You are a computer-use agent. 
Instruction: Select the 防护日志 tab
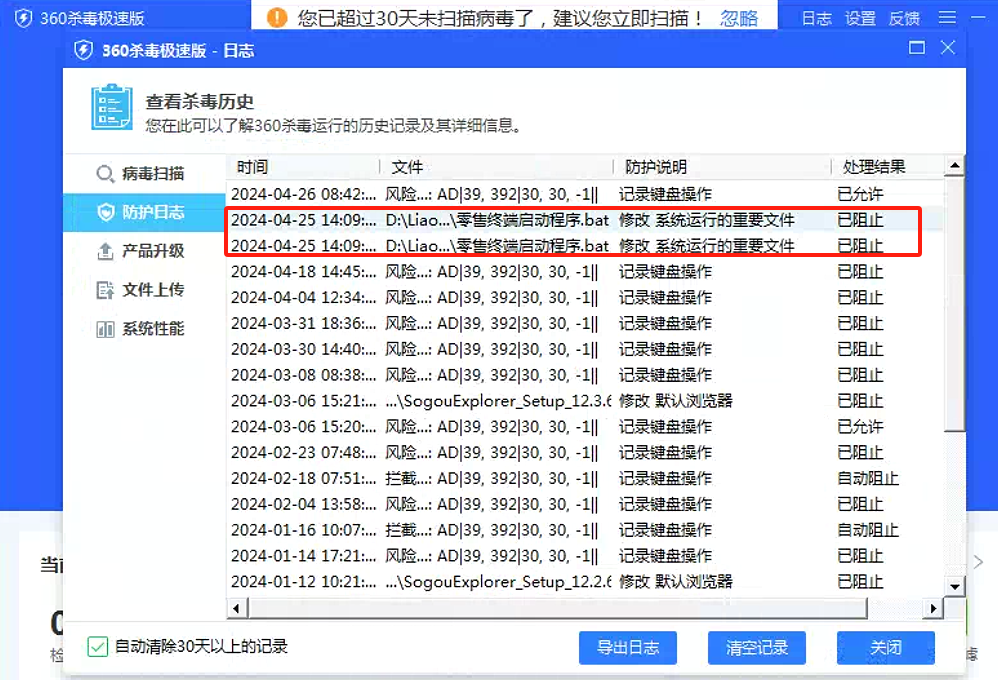pos(144,213)
